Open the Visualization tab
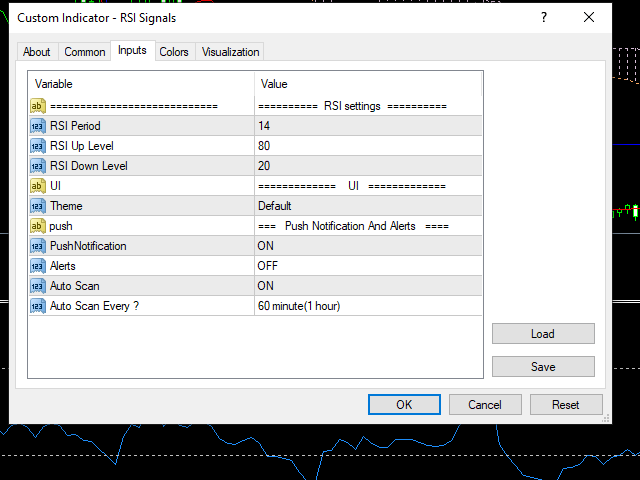This screenshot has height=480, width=640. [x=230, y=52]
